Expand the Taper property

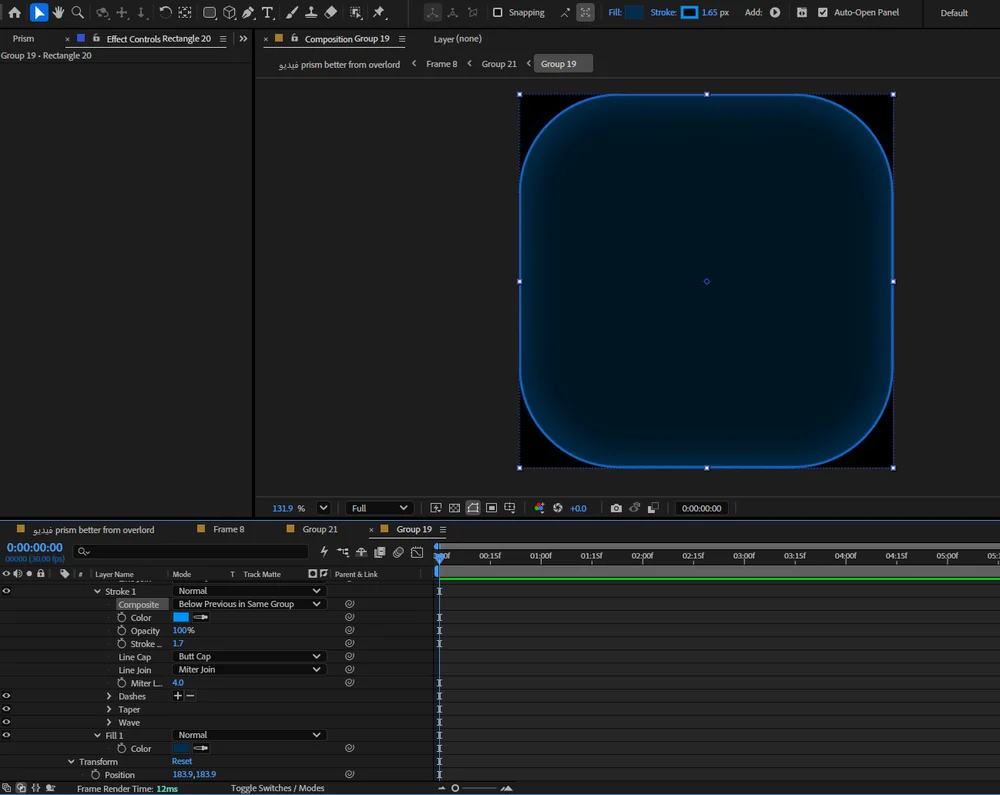(109, 709)
